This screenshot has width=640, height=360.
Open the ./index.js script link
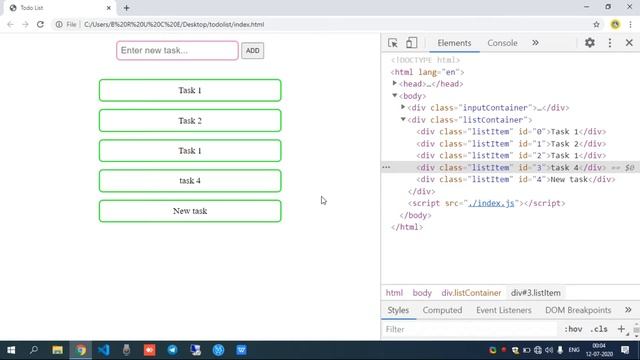[491, 203]
